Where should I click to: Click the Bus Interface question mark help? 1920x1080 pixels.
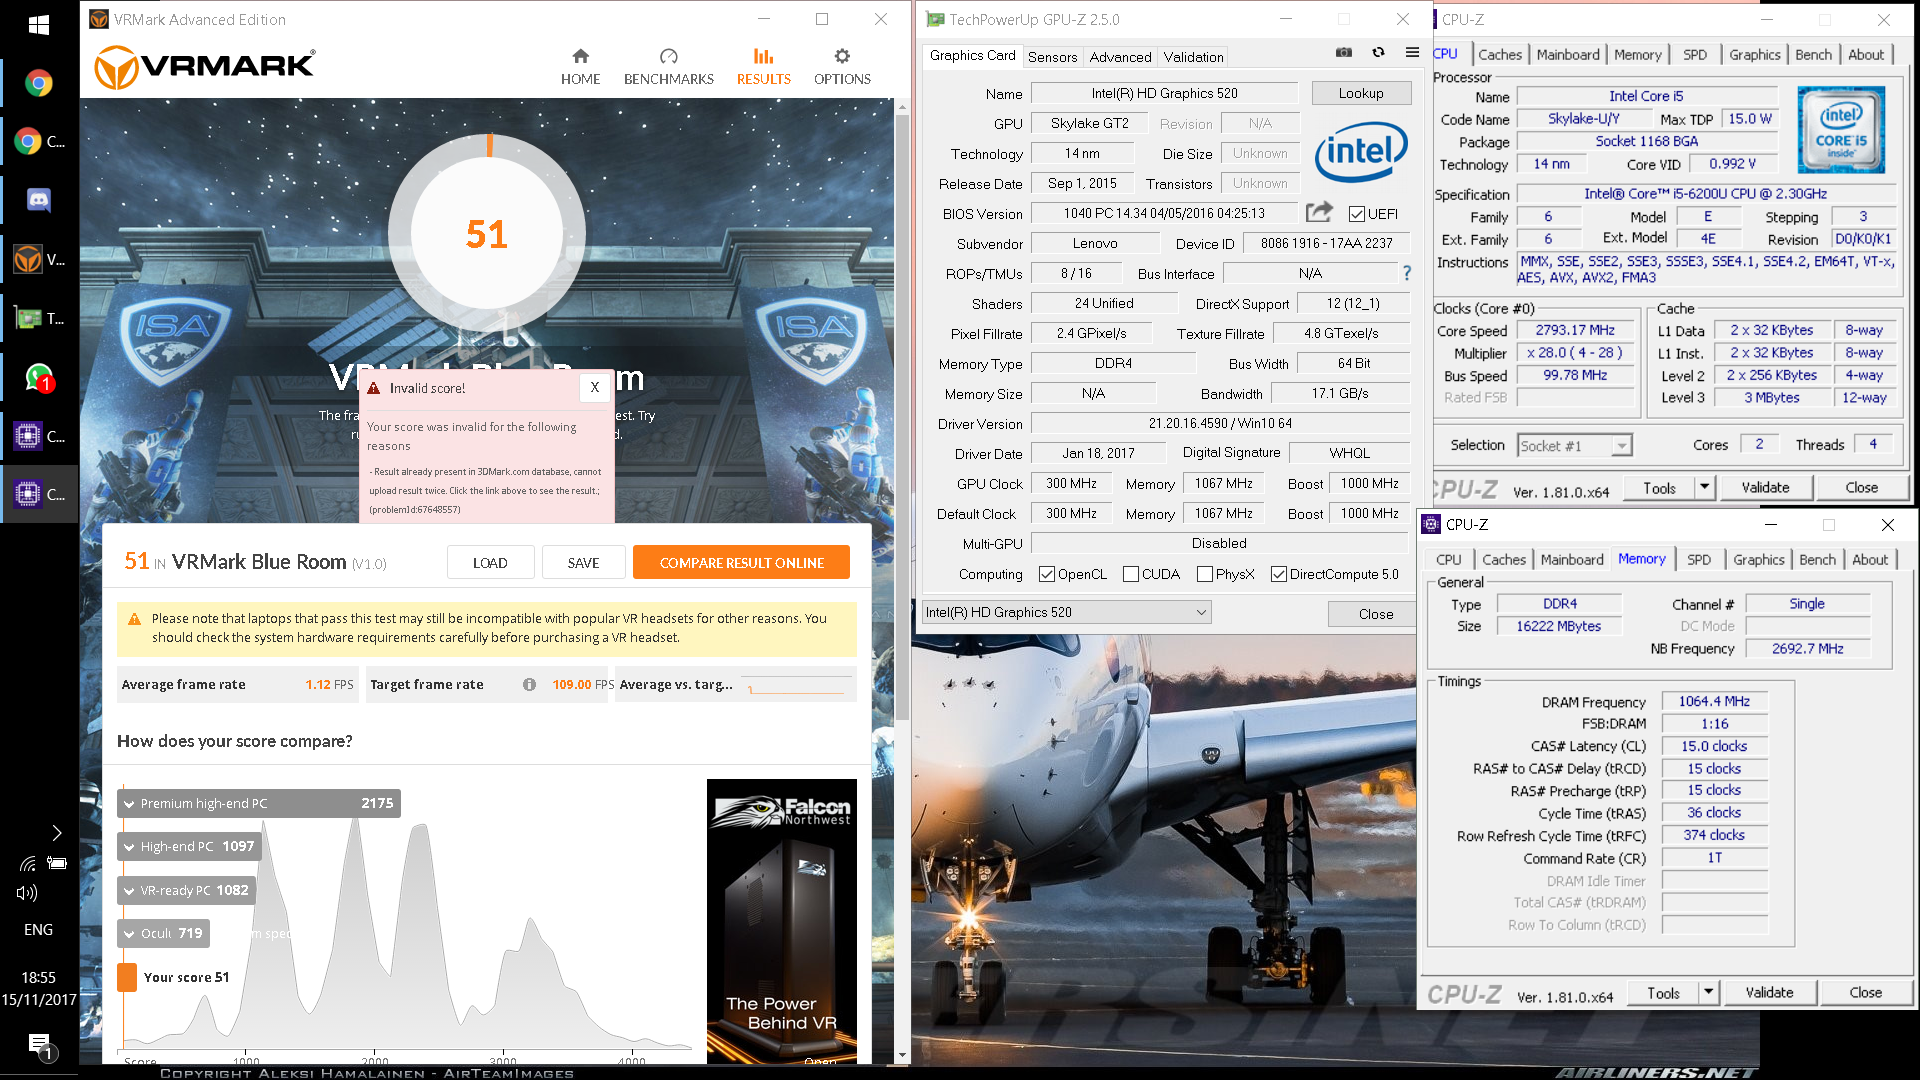[x=1407, y=273]
